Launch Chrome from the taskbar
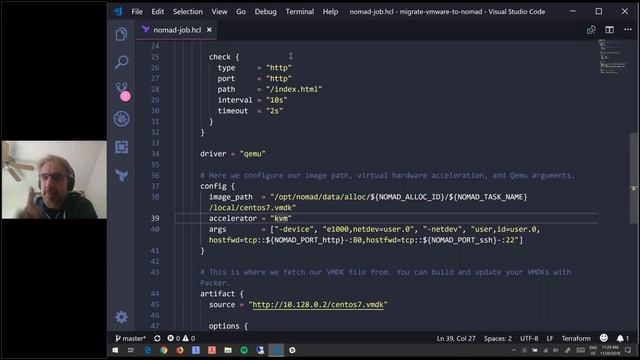The image size is (640, 360). pyautogui.click(x=164, y=350)
